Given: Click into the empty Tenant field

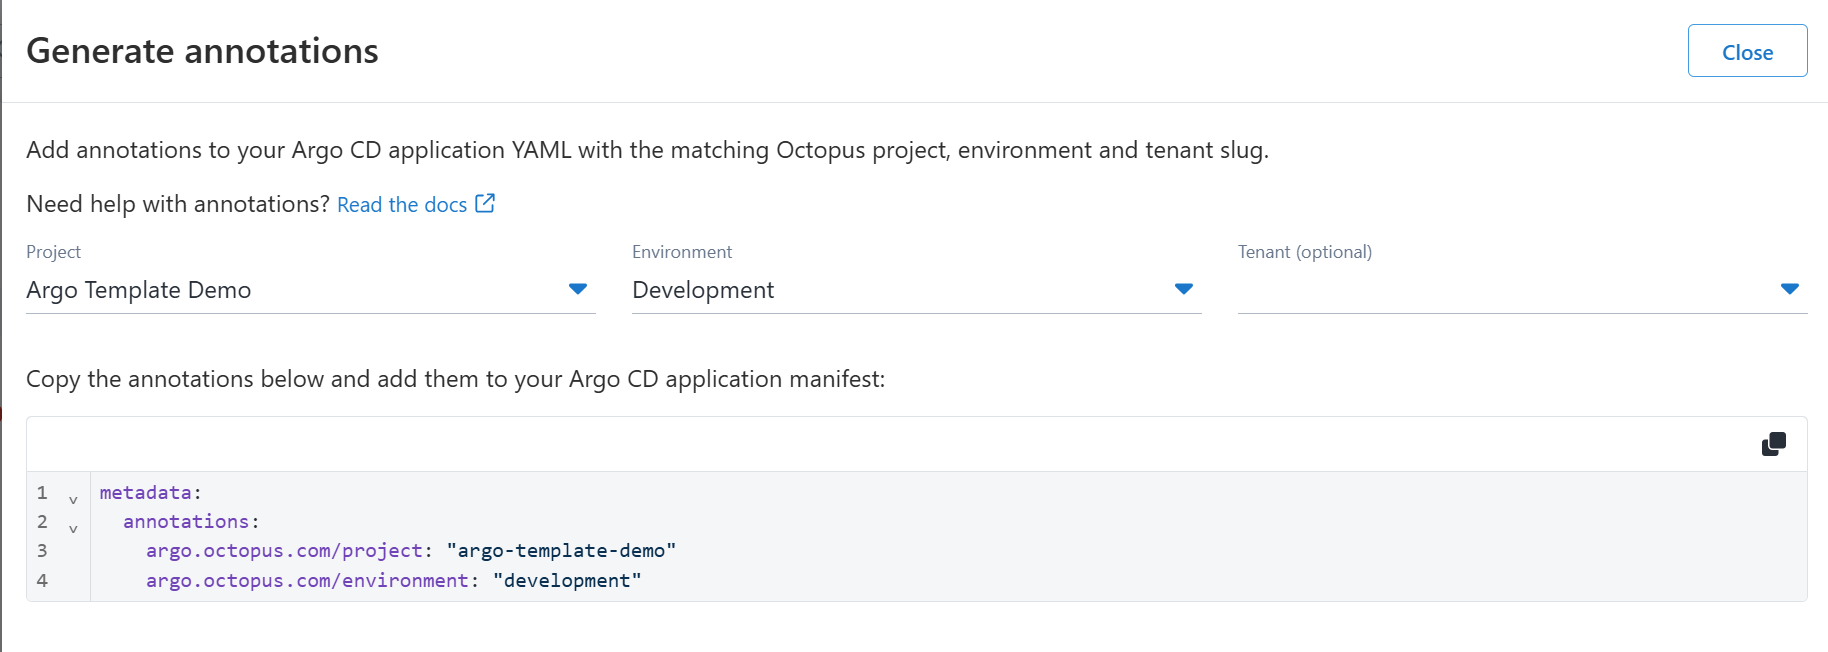Looking at the screenshot, I should (1500, 290).
